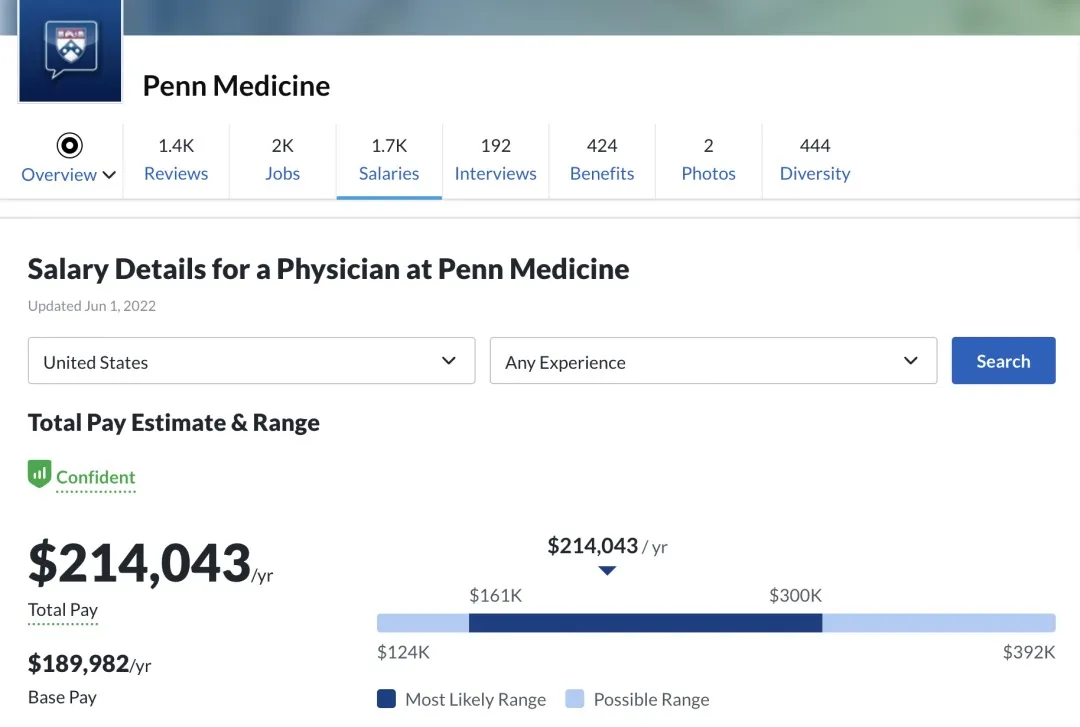Click the Overview target icon

coord(69,146)
